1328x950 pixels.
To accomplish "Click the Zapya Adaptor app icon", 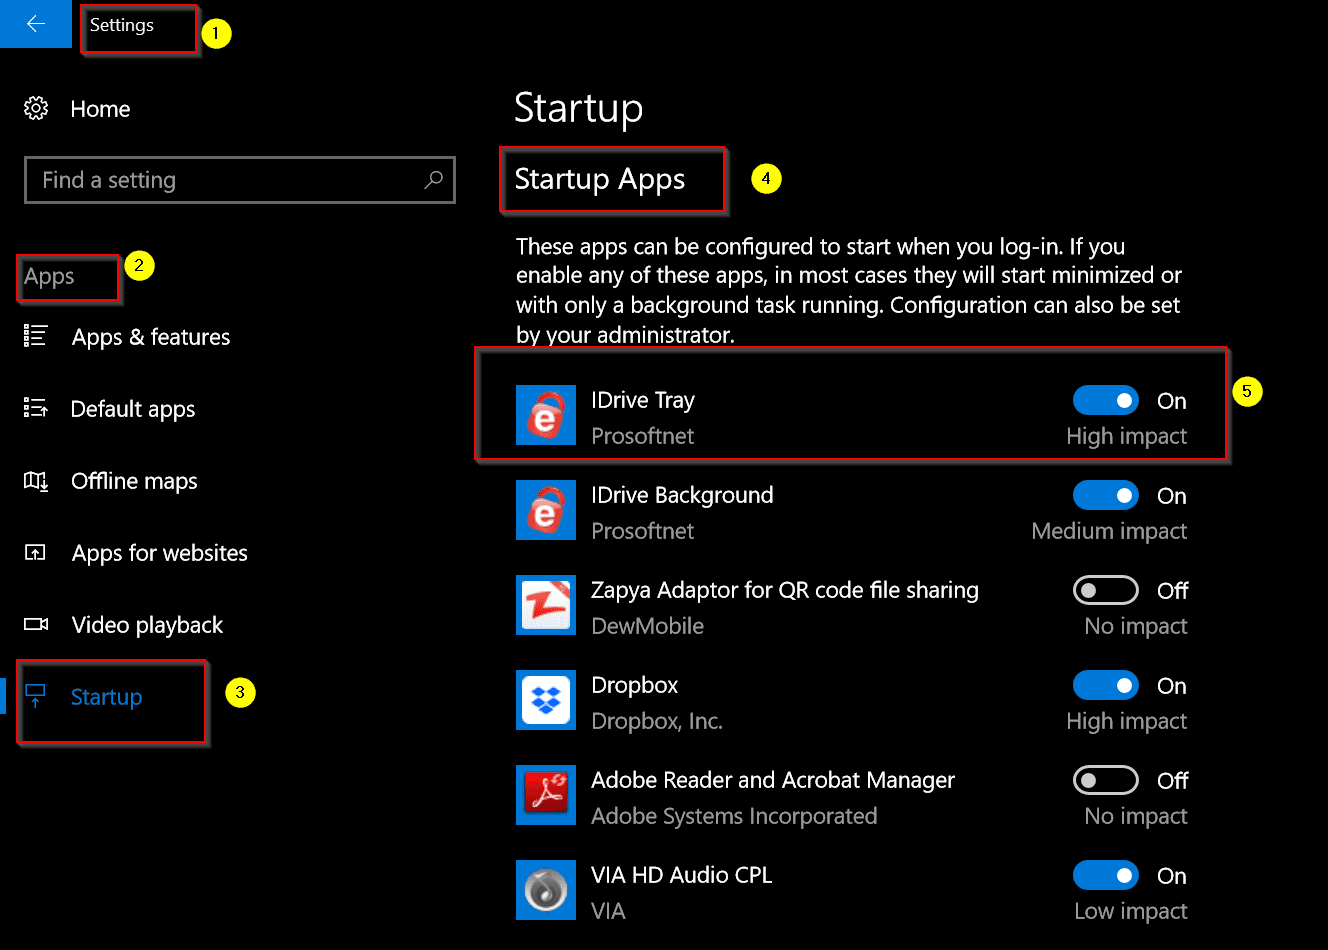I will click(x=545, y=605).
